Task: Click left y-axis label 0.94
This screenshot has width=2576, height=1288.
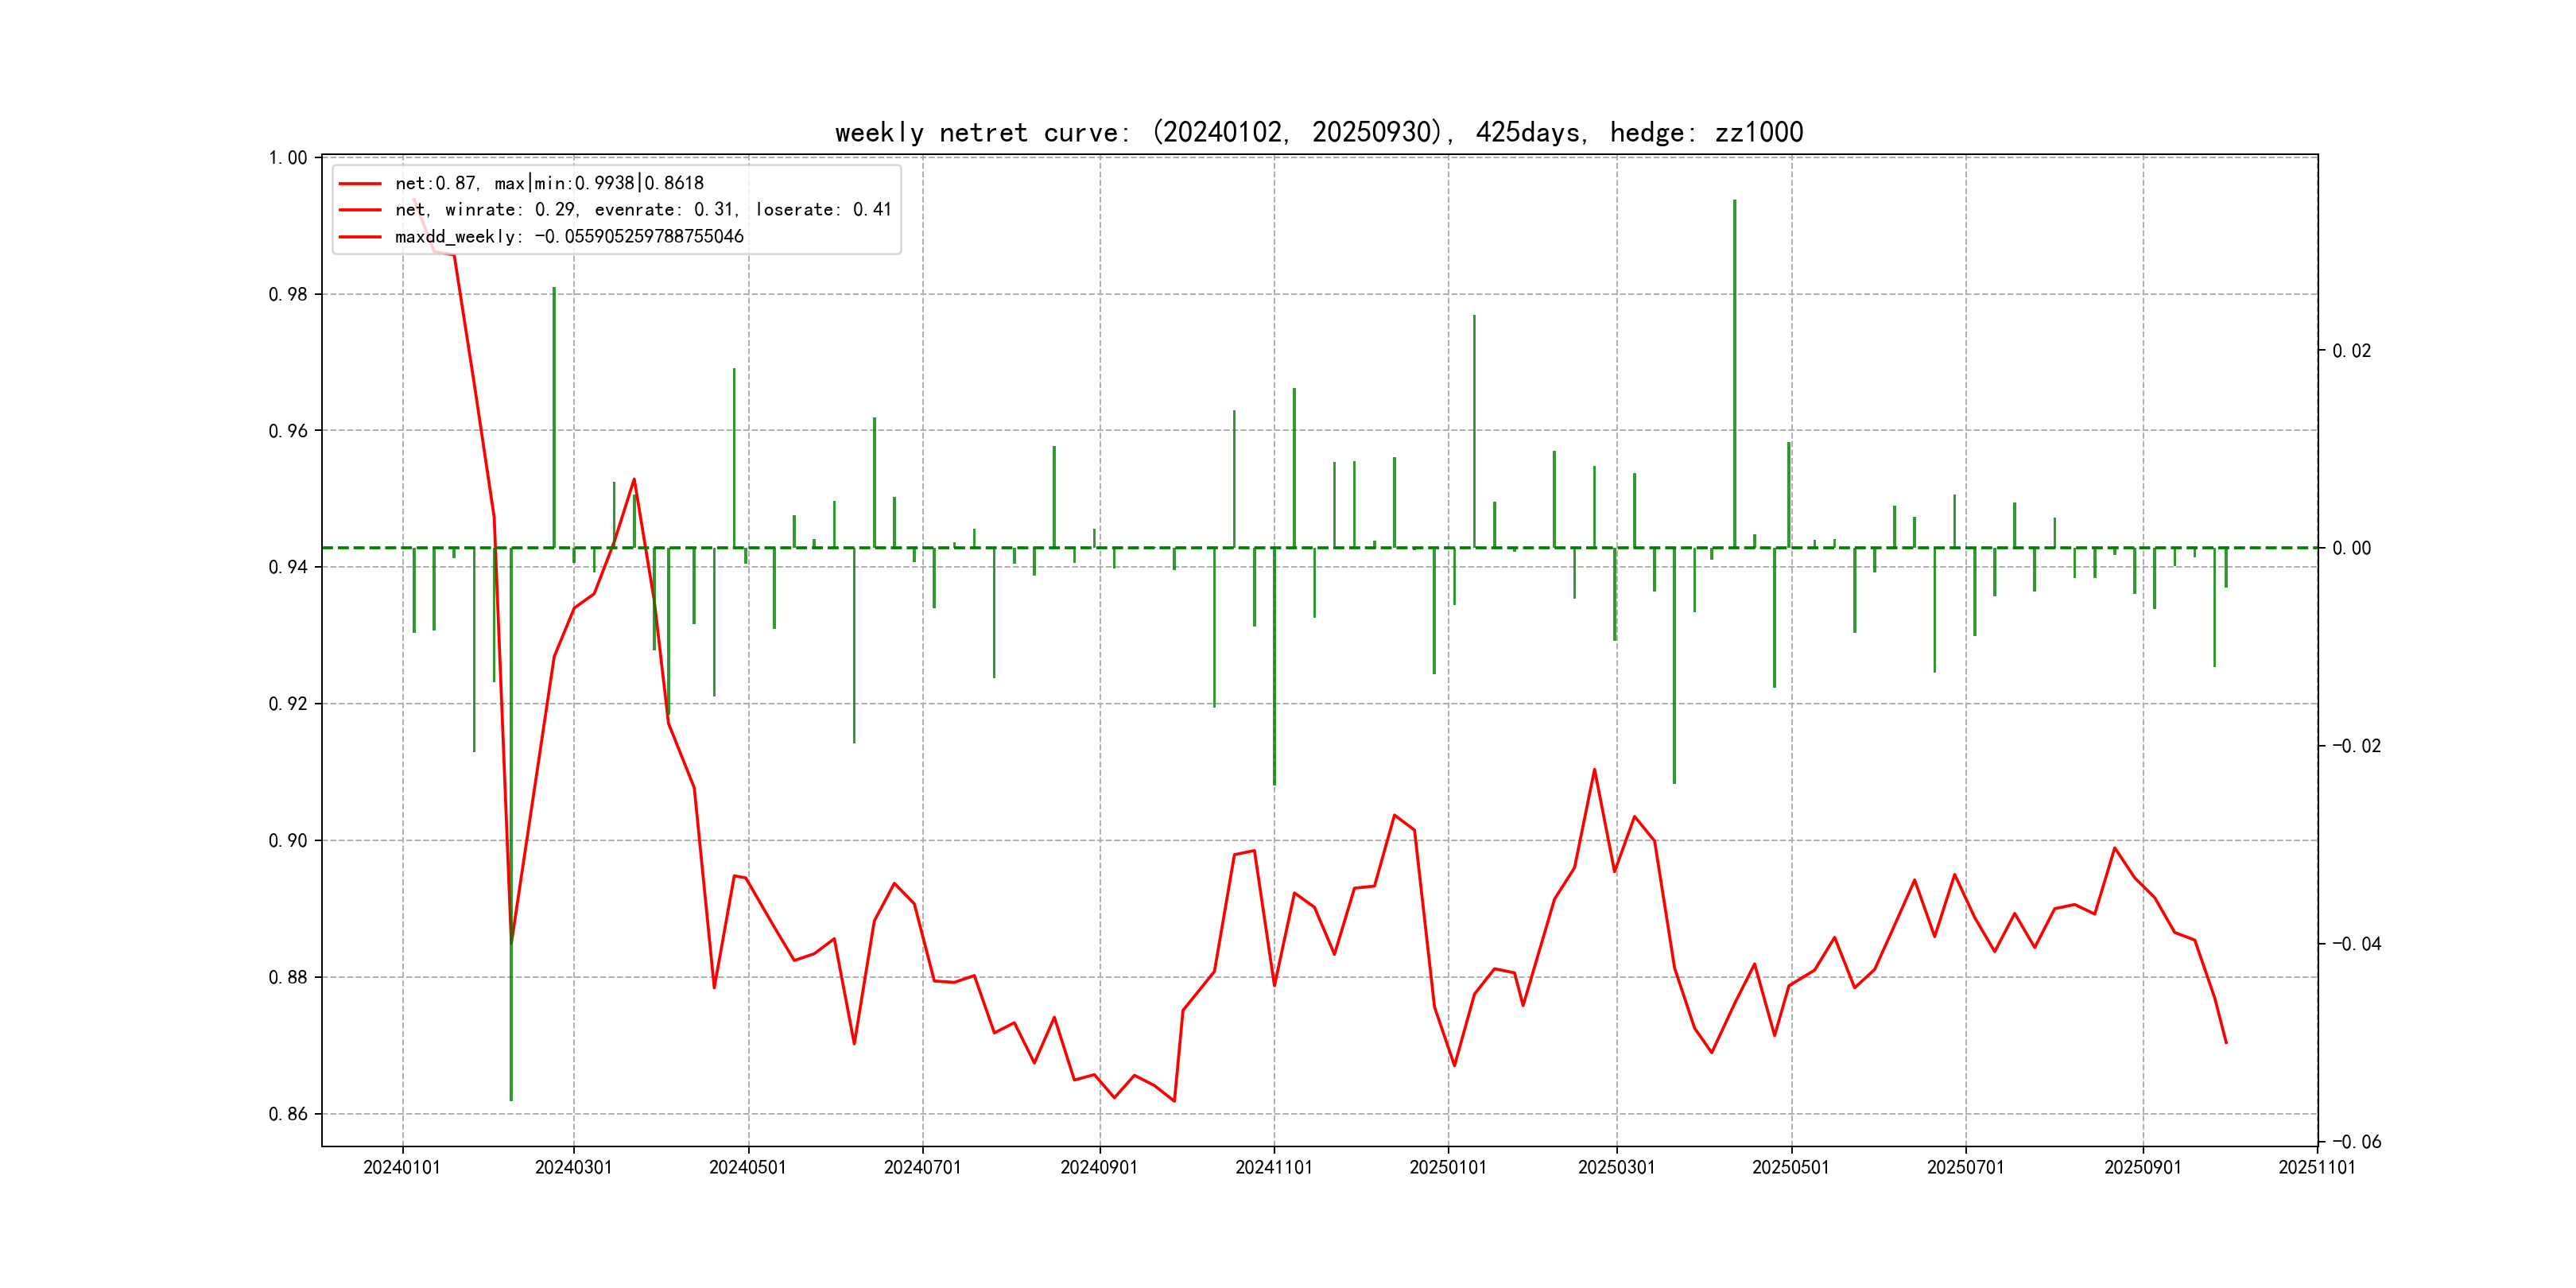Action: click(288, 568)
